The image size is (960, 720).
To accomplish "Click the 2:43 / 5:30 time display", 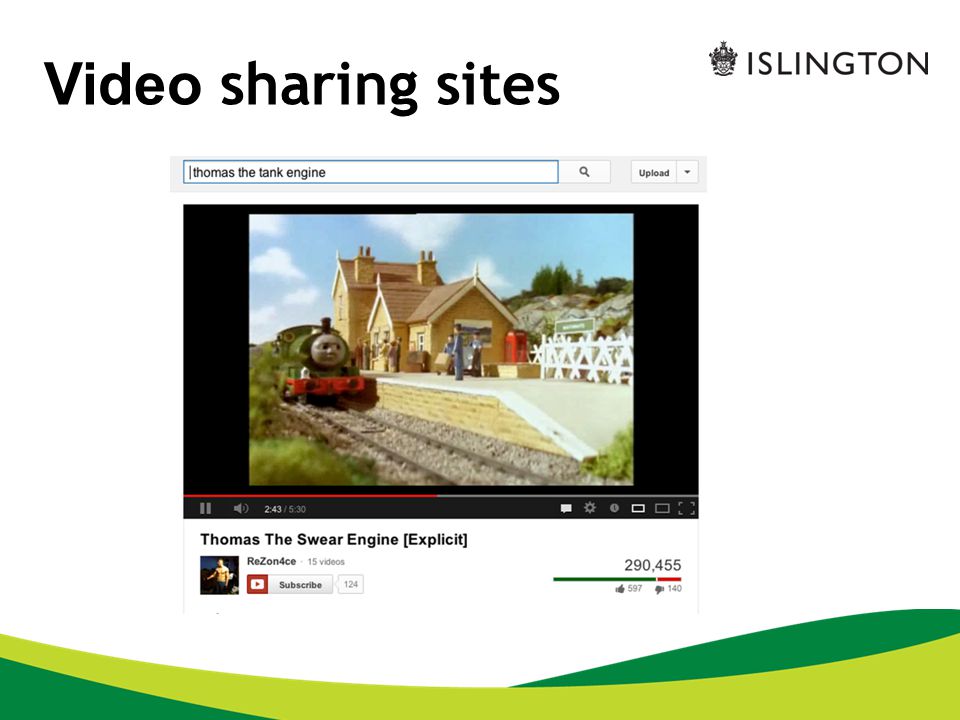I will pos(285,509).
